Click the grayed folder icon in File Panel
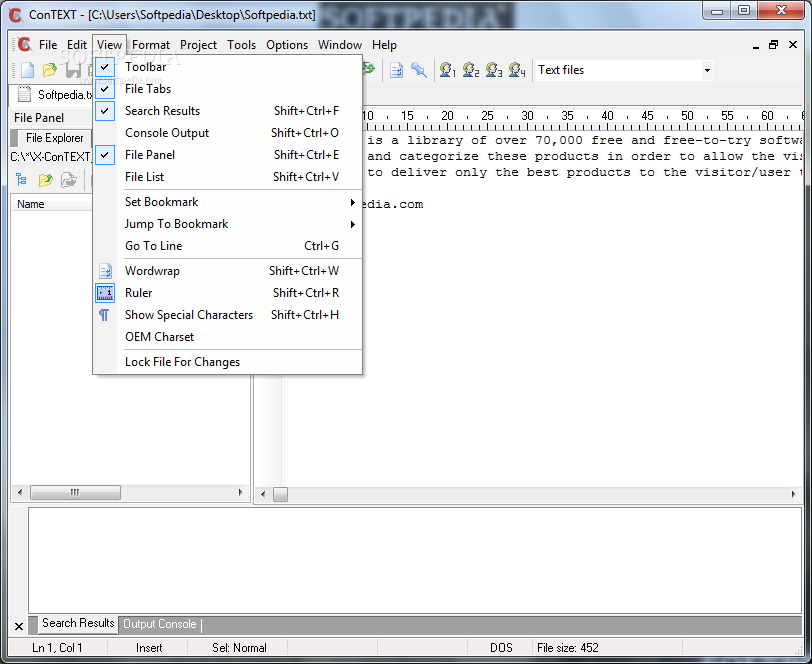This screenshot has height=664, width=812. click(x=68, y=180)
